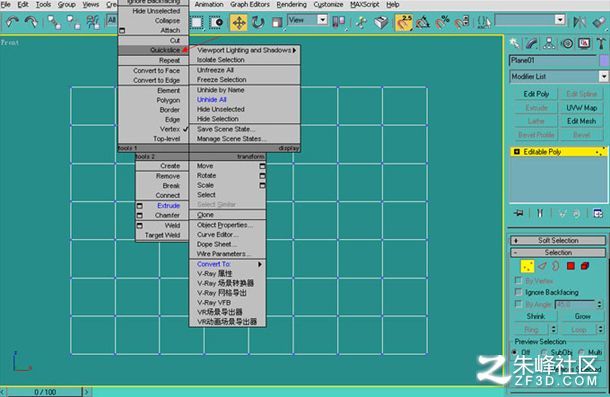Select Vertex sub-object yellow icon

[528, 267]
